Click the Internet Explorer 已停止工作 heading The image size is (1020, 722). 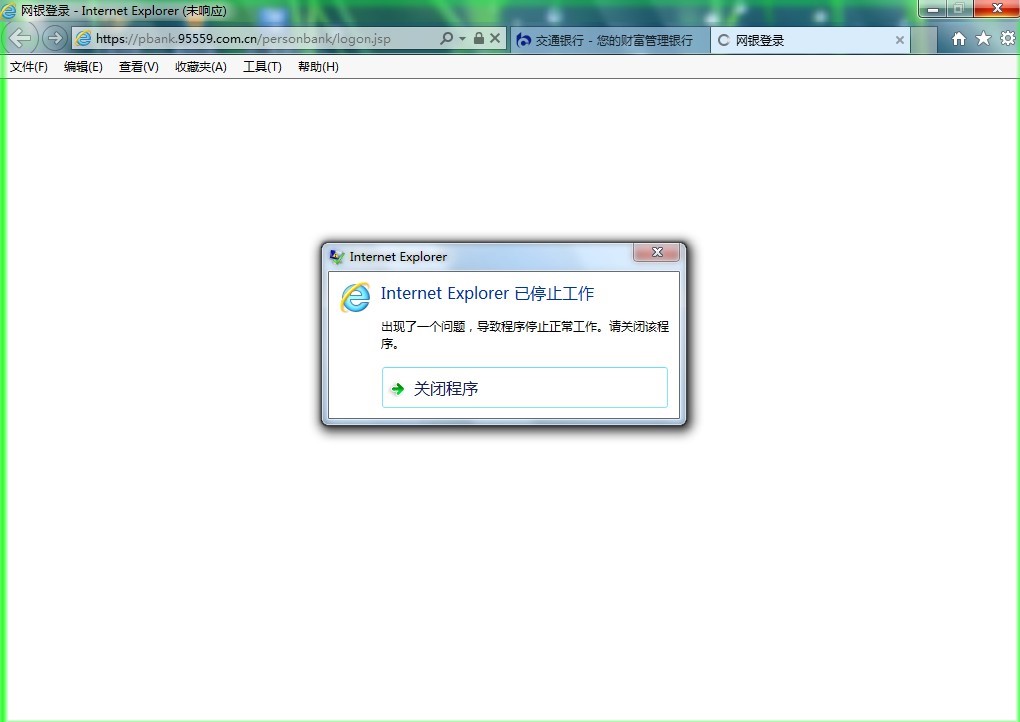click(x=487, y=293)
